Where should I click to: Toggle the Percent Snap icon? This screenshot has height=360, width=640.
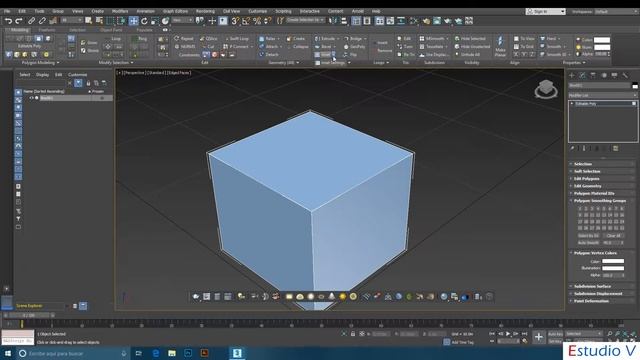click(x=257, y=21)
